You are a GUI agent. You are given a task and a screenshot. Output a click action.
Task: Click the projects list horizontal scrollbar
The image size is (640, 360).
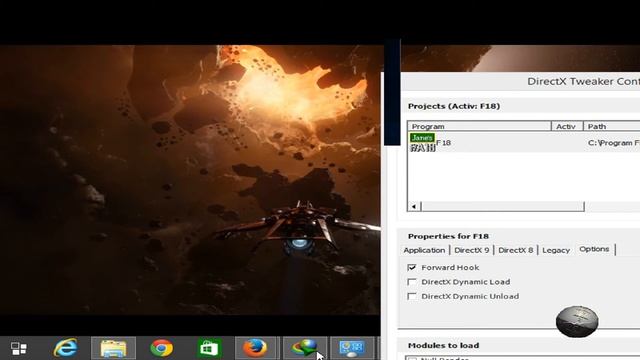pos(502,207)
